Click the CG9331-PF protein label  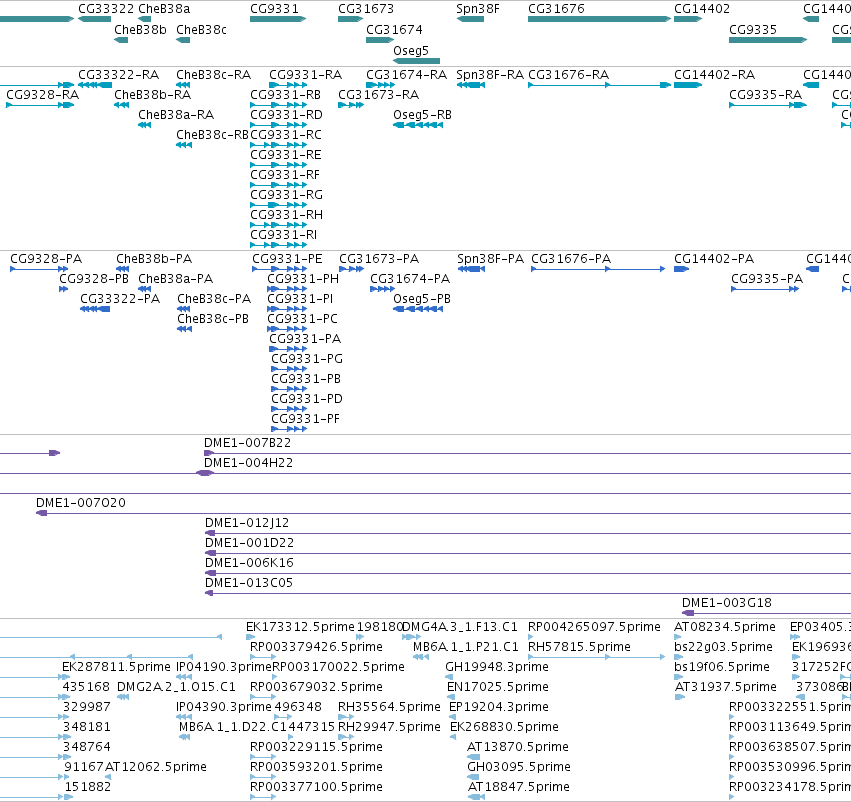[x=305, y=419]
